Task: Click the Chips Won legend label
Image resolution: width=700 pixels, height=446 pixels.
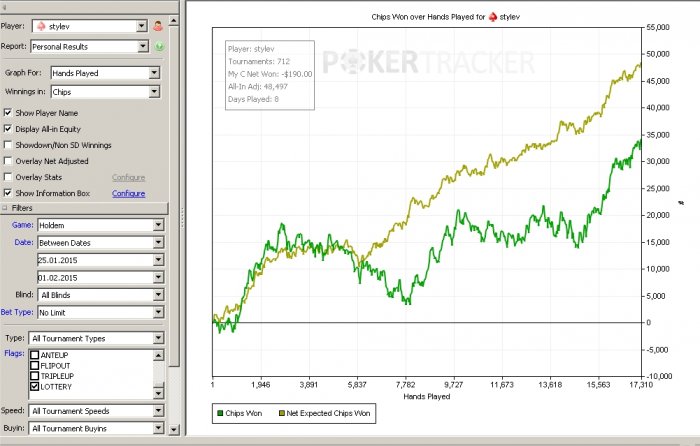Action: [x=244, y=413]
